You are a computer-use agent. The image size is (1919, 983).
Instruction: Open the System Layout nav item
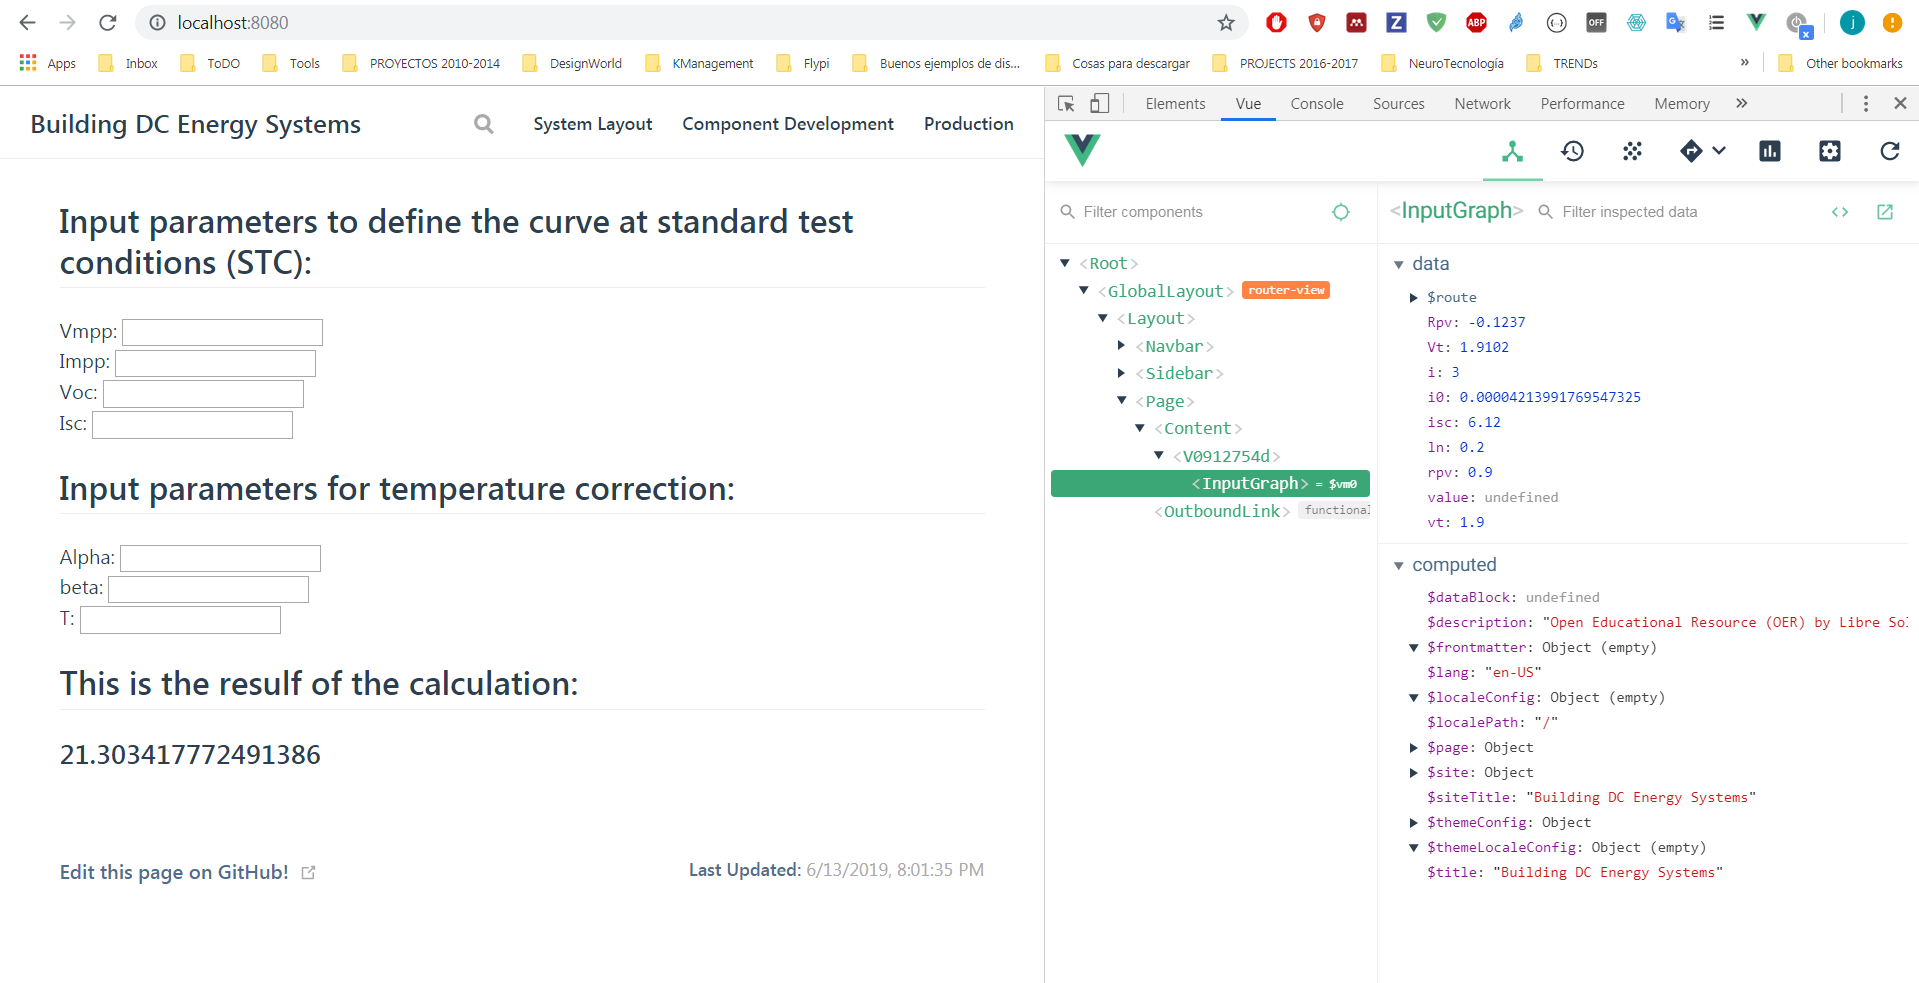(592, 124)
